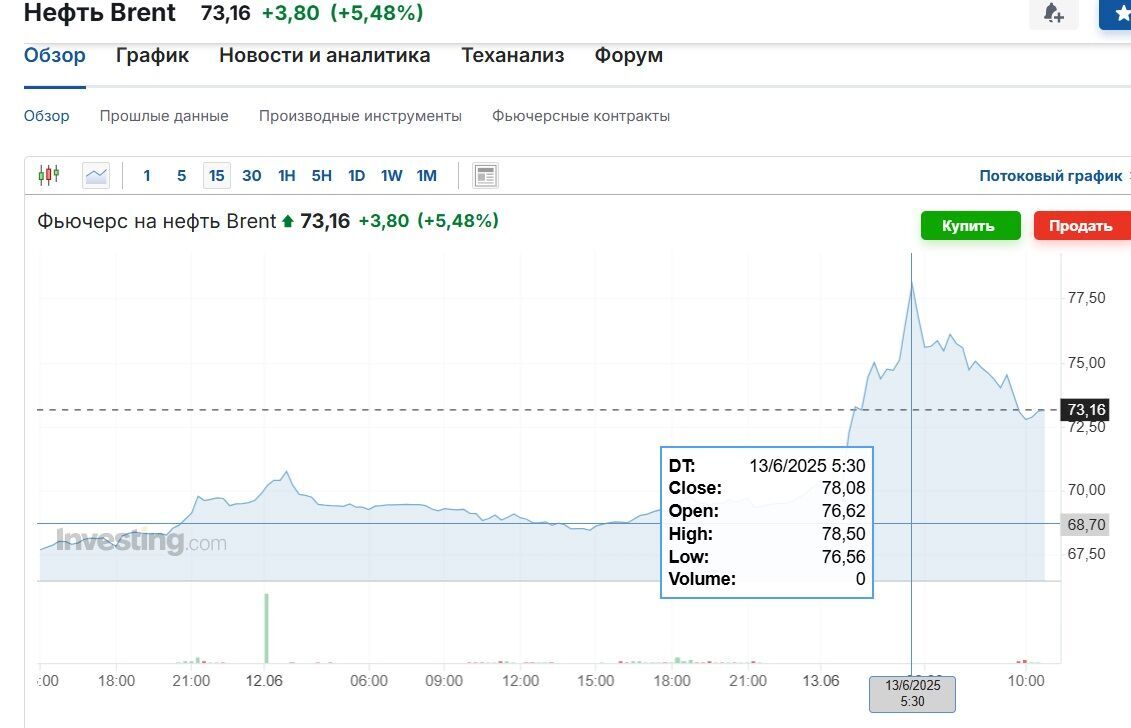Choose the 1M timeframe

pyautogui.click(x=427, y=176)
